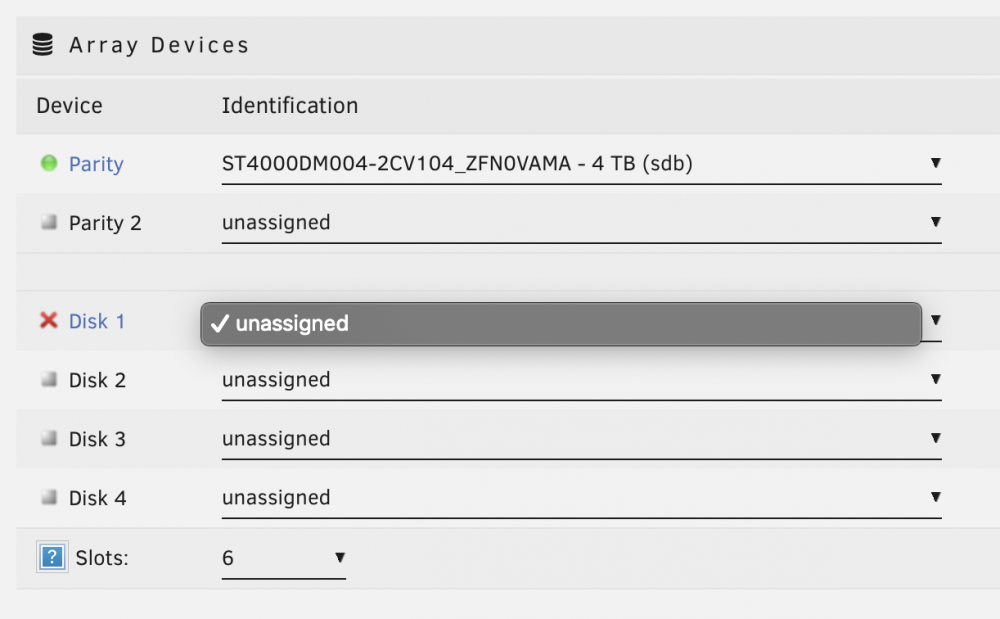Click the Disk 1 dropdown arrow

click(936, 320)
